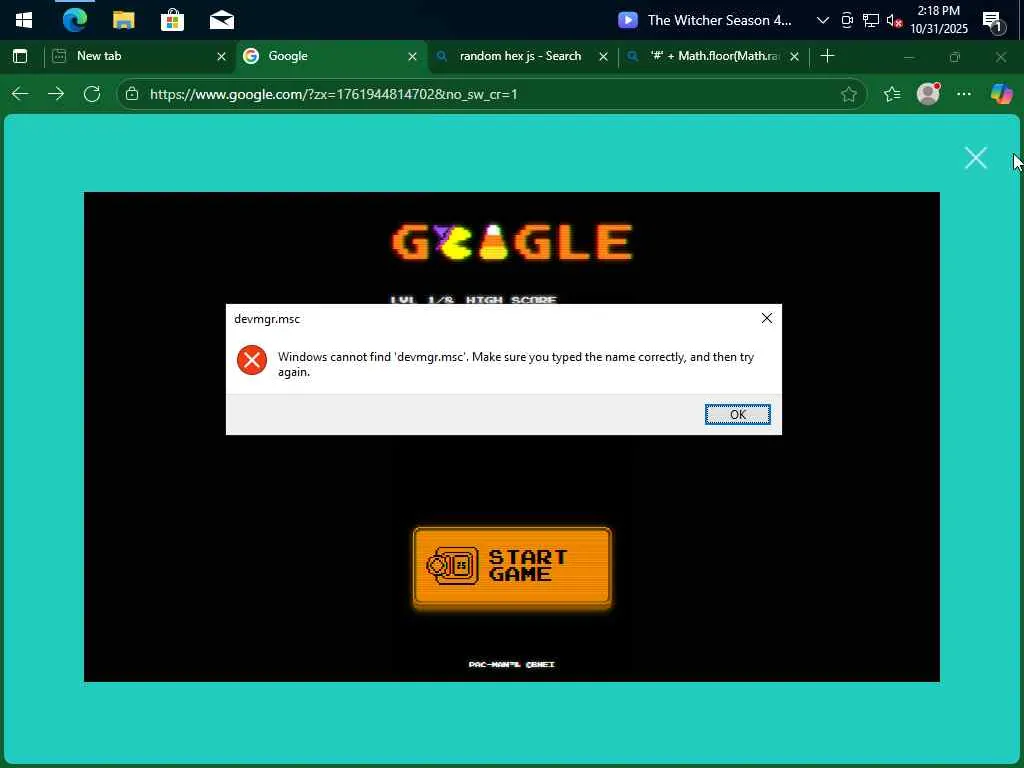The width and height of the screenshot is (1024, 768).
Task: Refresh the current page
Action: [x=92, y=94]
